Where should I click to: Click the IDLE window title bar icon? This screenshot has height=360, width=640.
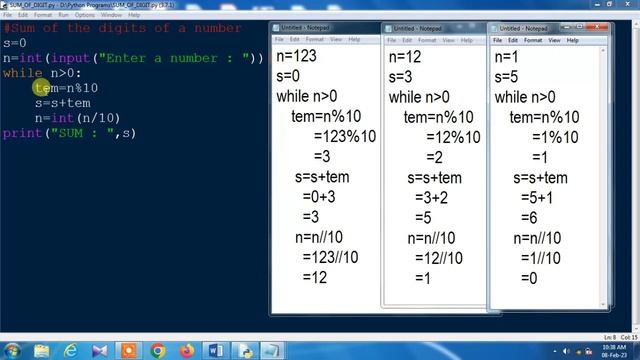(x=4, y=5)
